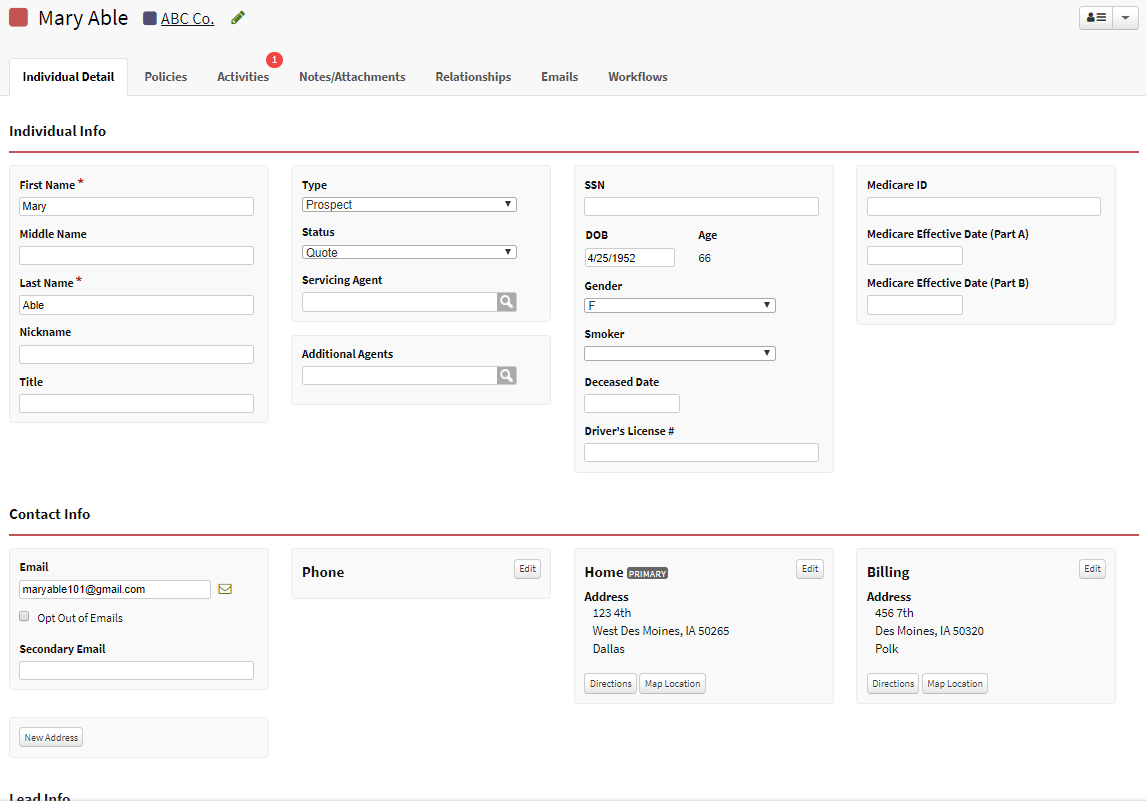
Task: Open the Type dropdown showing Prospect
Action: (408, 204)
